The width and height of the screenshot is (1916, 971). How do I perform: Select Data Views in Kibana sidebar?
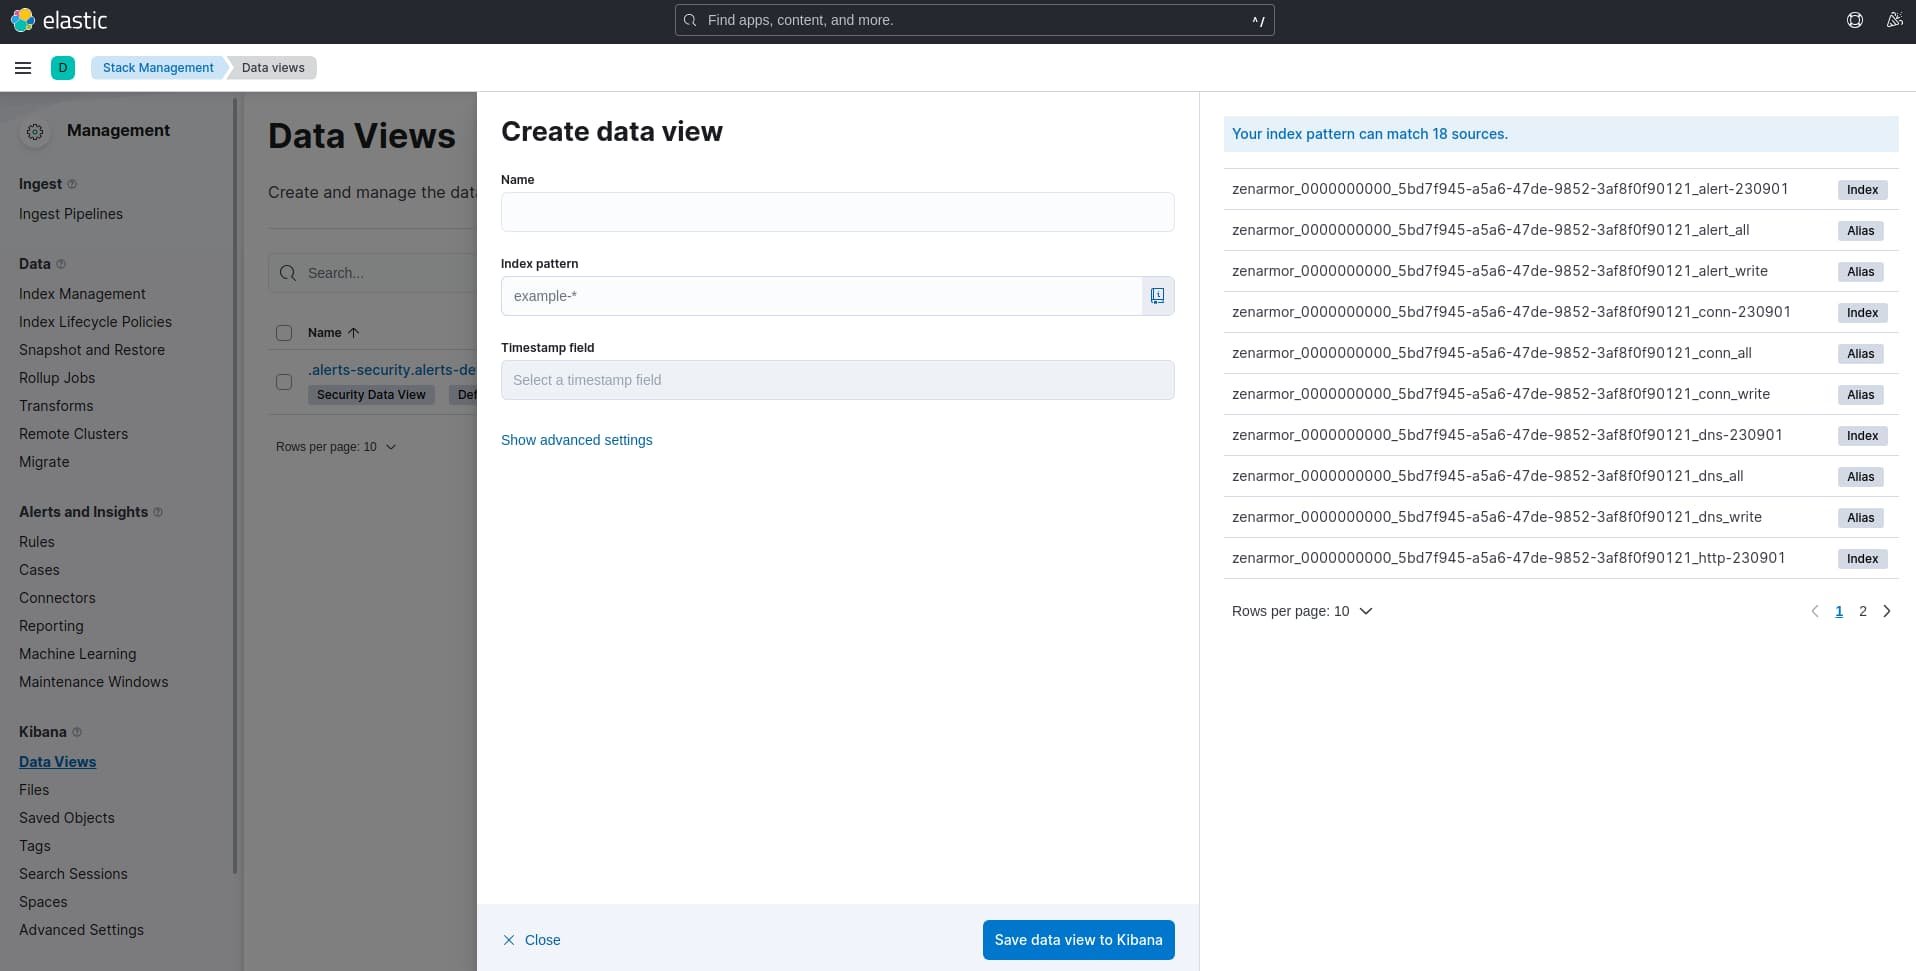(x=57, y=762)
